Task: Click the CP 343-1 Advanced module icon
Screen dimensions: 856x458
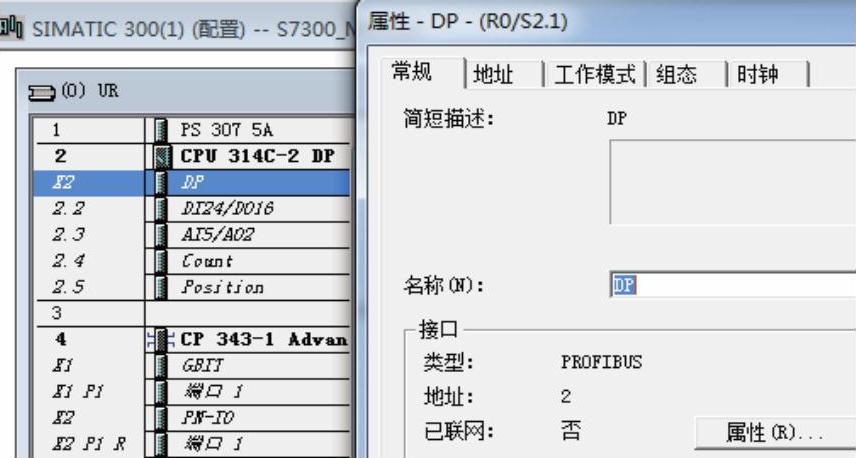Action: (x=160, y=340)
